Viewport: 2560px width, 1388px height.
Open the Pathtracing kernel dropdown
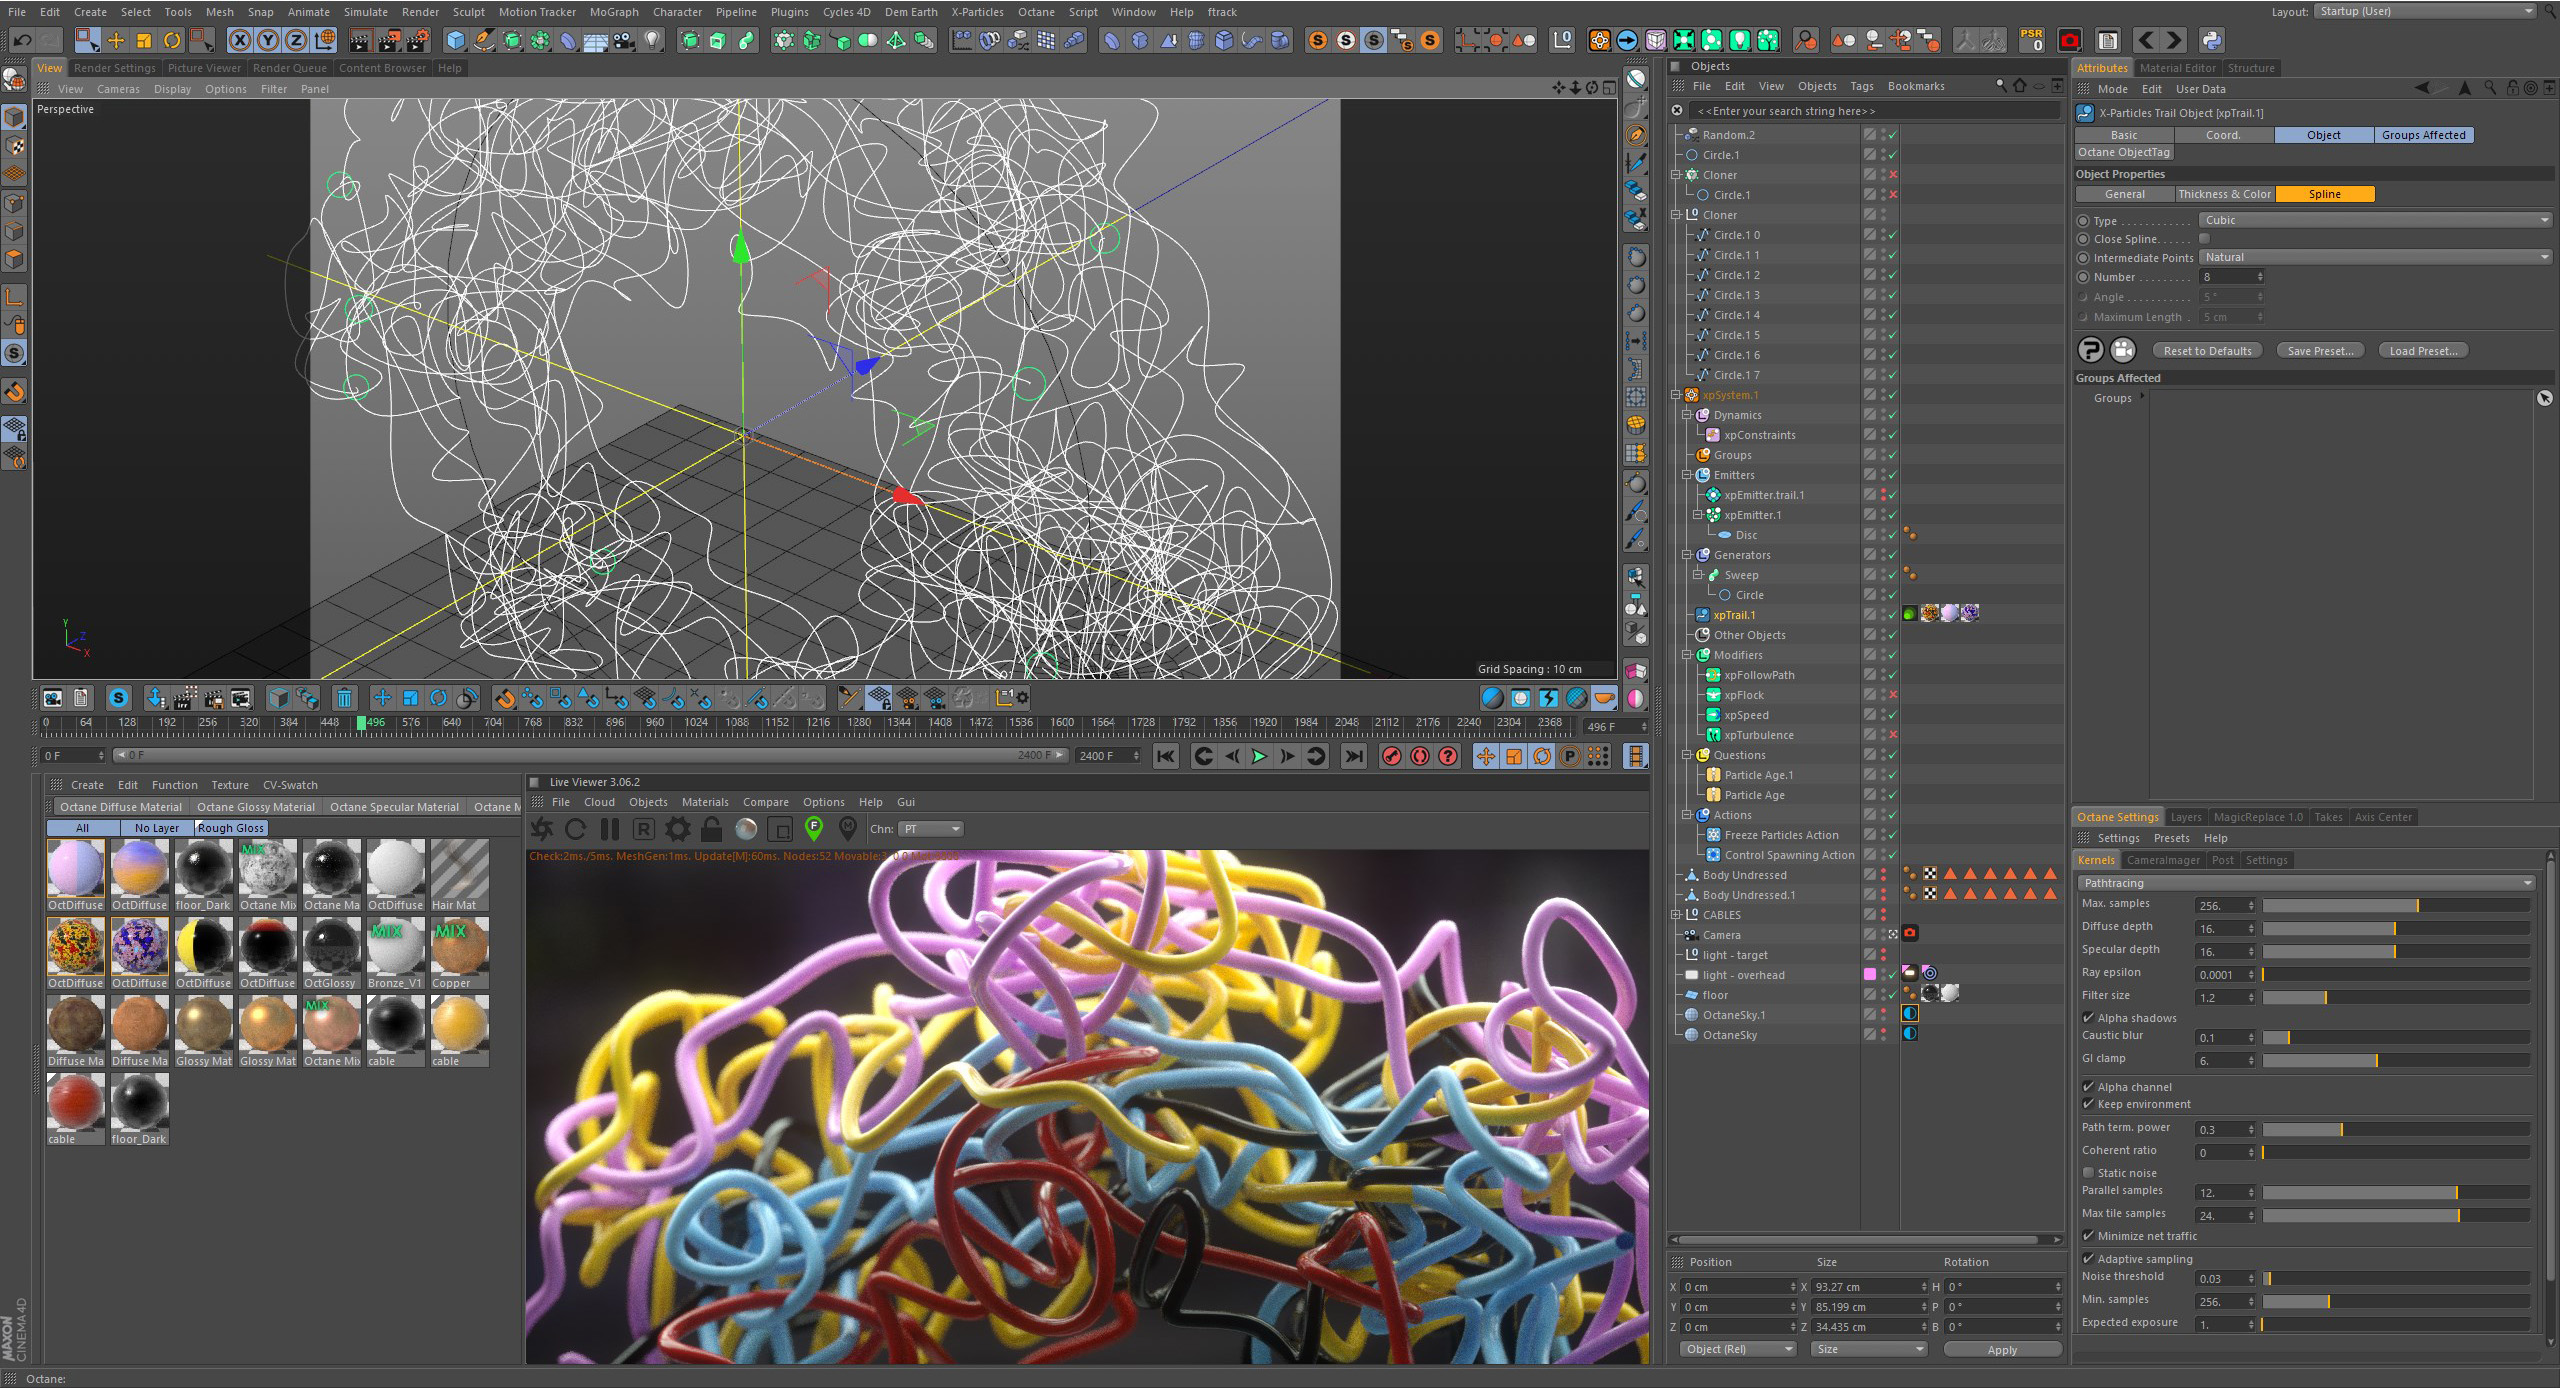(x=2306, y=883)
